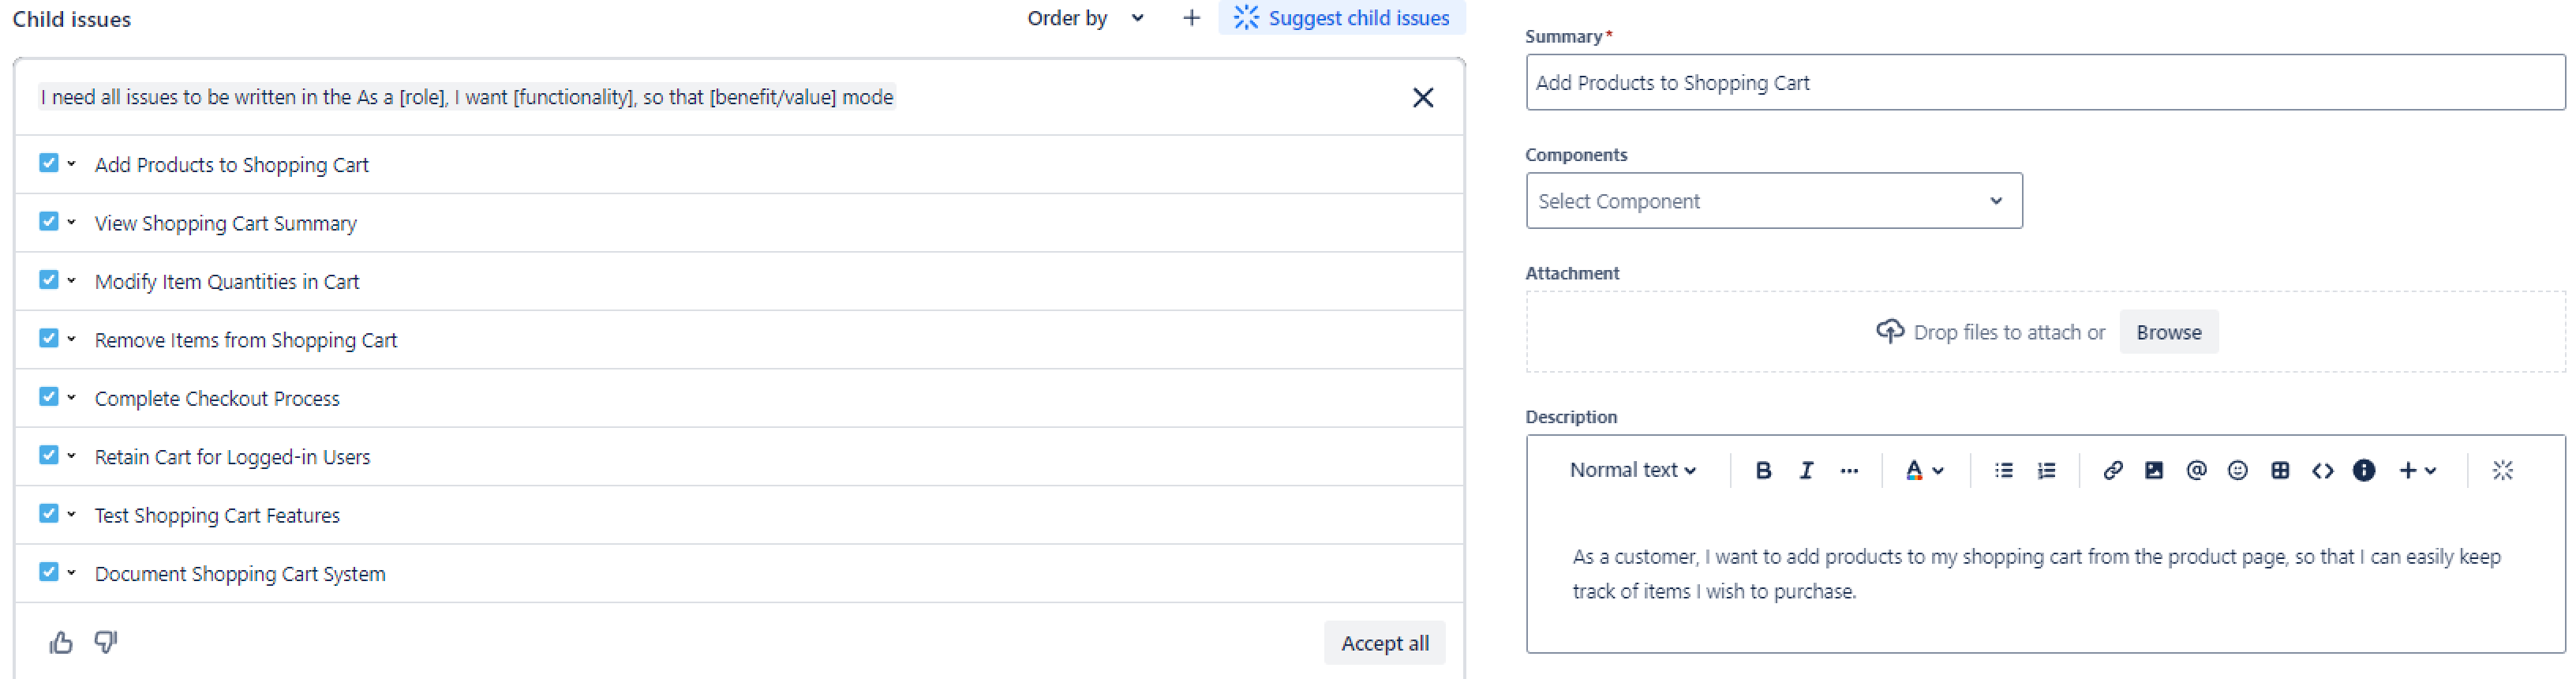Click the Suggest child issues button
Image resolution: width=2576 pixels, height=679 pixels.
pos(1341,18)
